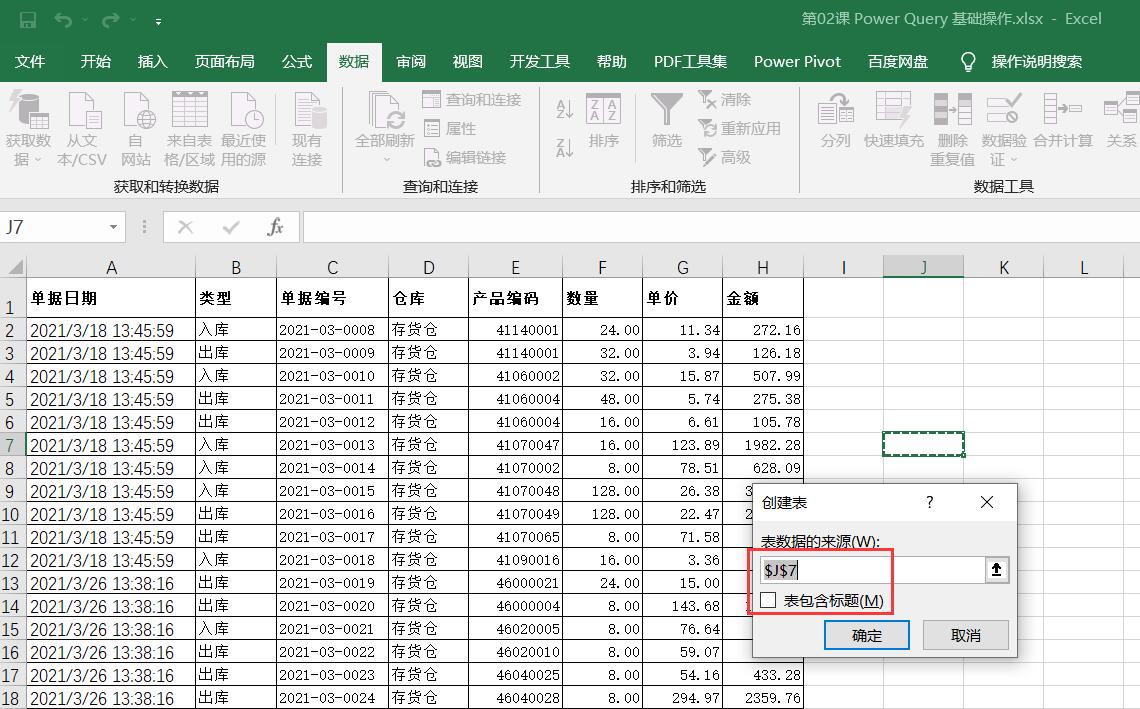This screenshot has height=709, width=1140.
Task: Click the 属性 (Properties) ribbon item
Action: click(450, 129)
